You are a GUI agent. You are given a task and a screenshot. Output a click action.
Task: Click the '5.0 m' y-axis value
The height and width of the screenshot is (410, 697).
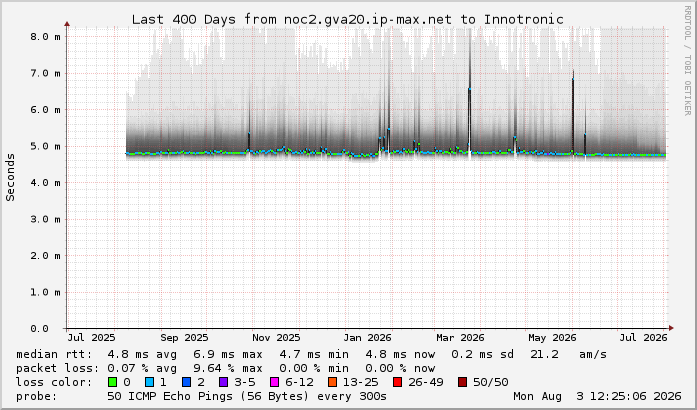[45, 146]
